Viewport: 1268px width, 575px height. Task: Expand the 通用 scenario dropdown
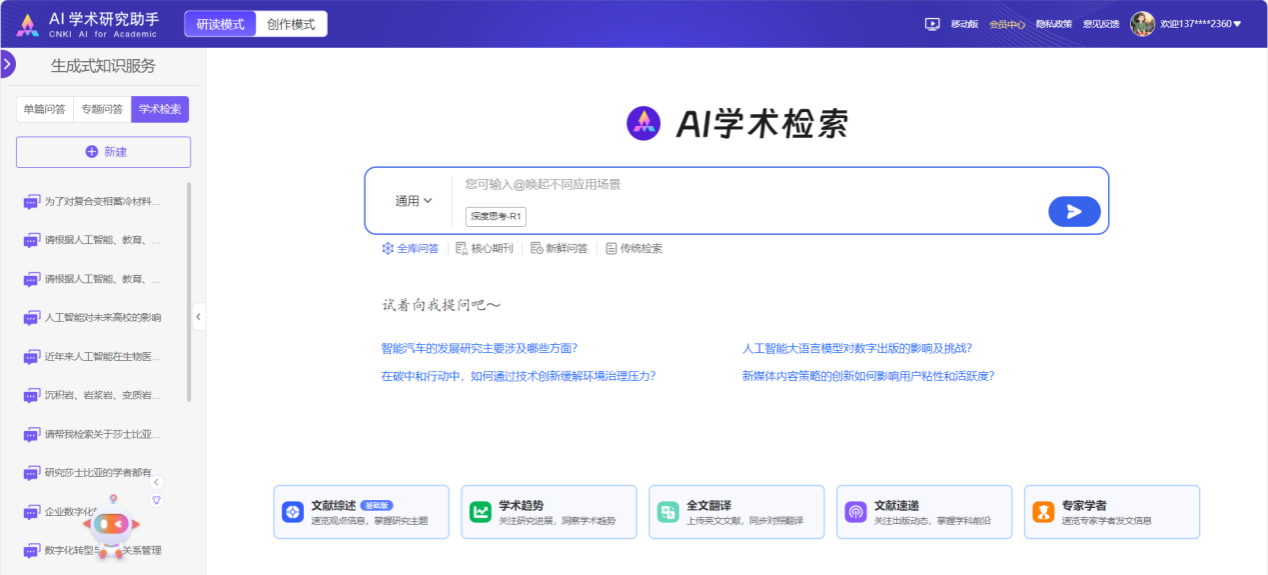pyautogui.click(x=413, y=201)
